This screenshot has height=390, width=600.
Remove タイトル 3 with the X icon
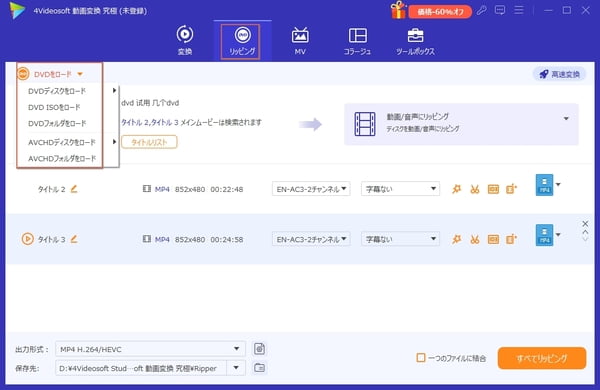point(585,224)
